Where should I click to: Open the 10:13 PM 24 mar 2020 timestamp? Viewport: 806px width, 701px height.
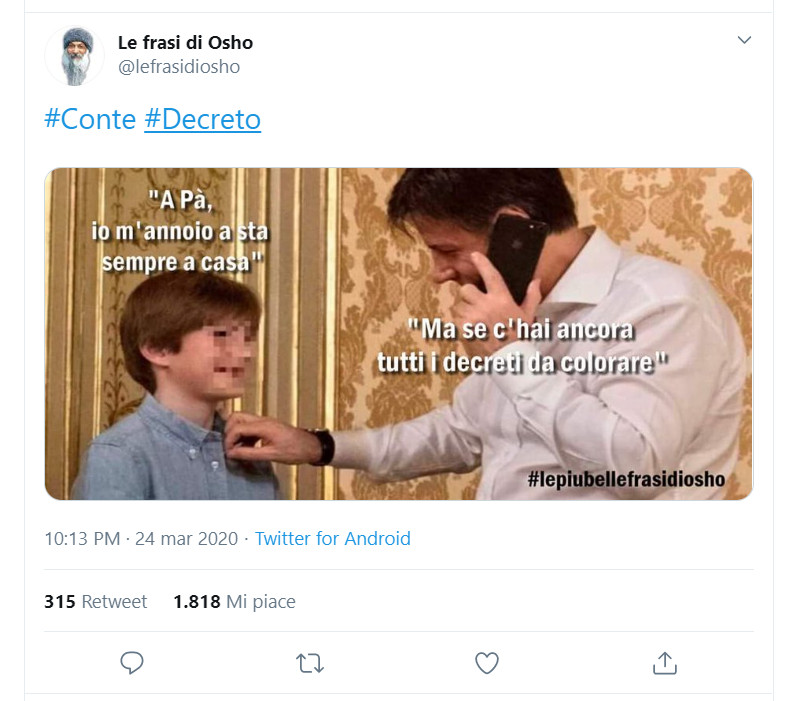(141, 538)
